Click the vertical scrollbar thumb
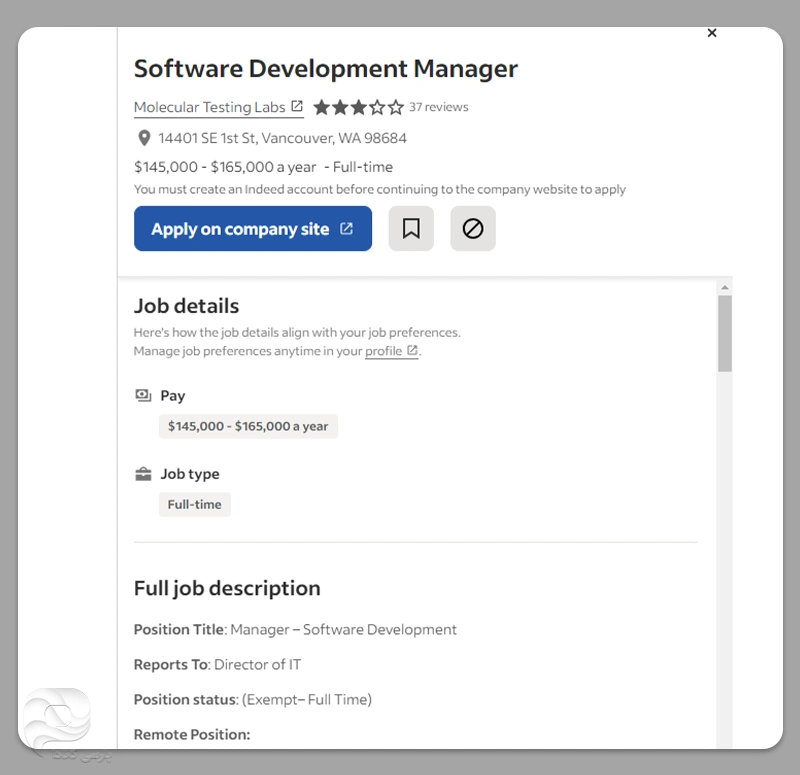This screenshot has width=800, height=775. point(724,333)
